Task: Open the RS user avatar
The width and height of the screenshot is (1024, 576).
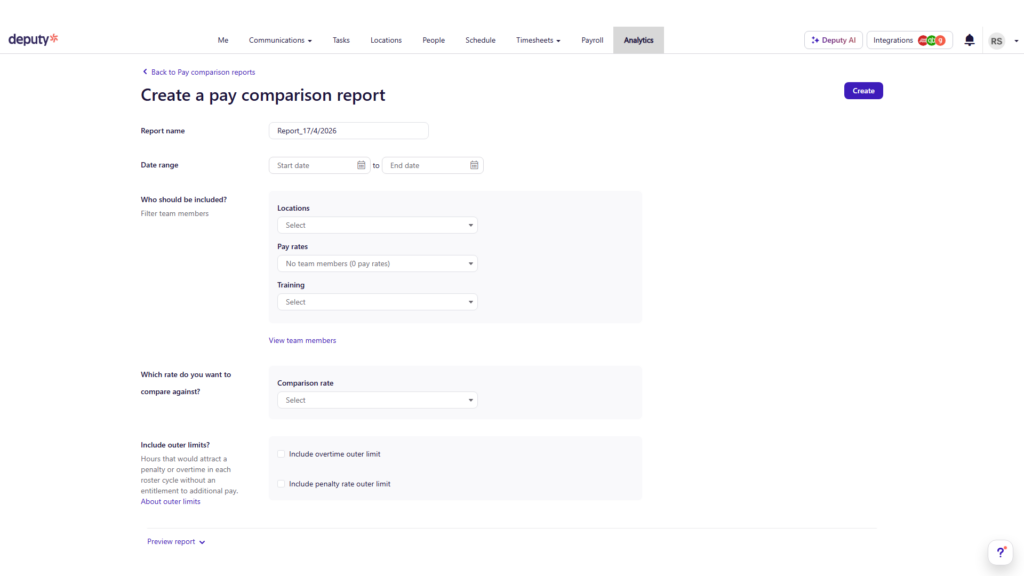Action: [997, 40]
